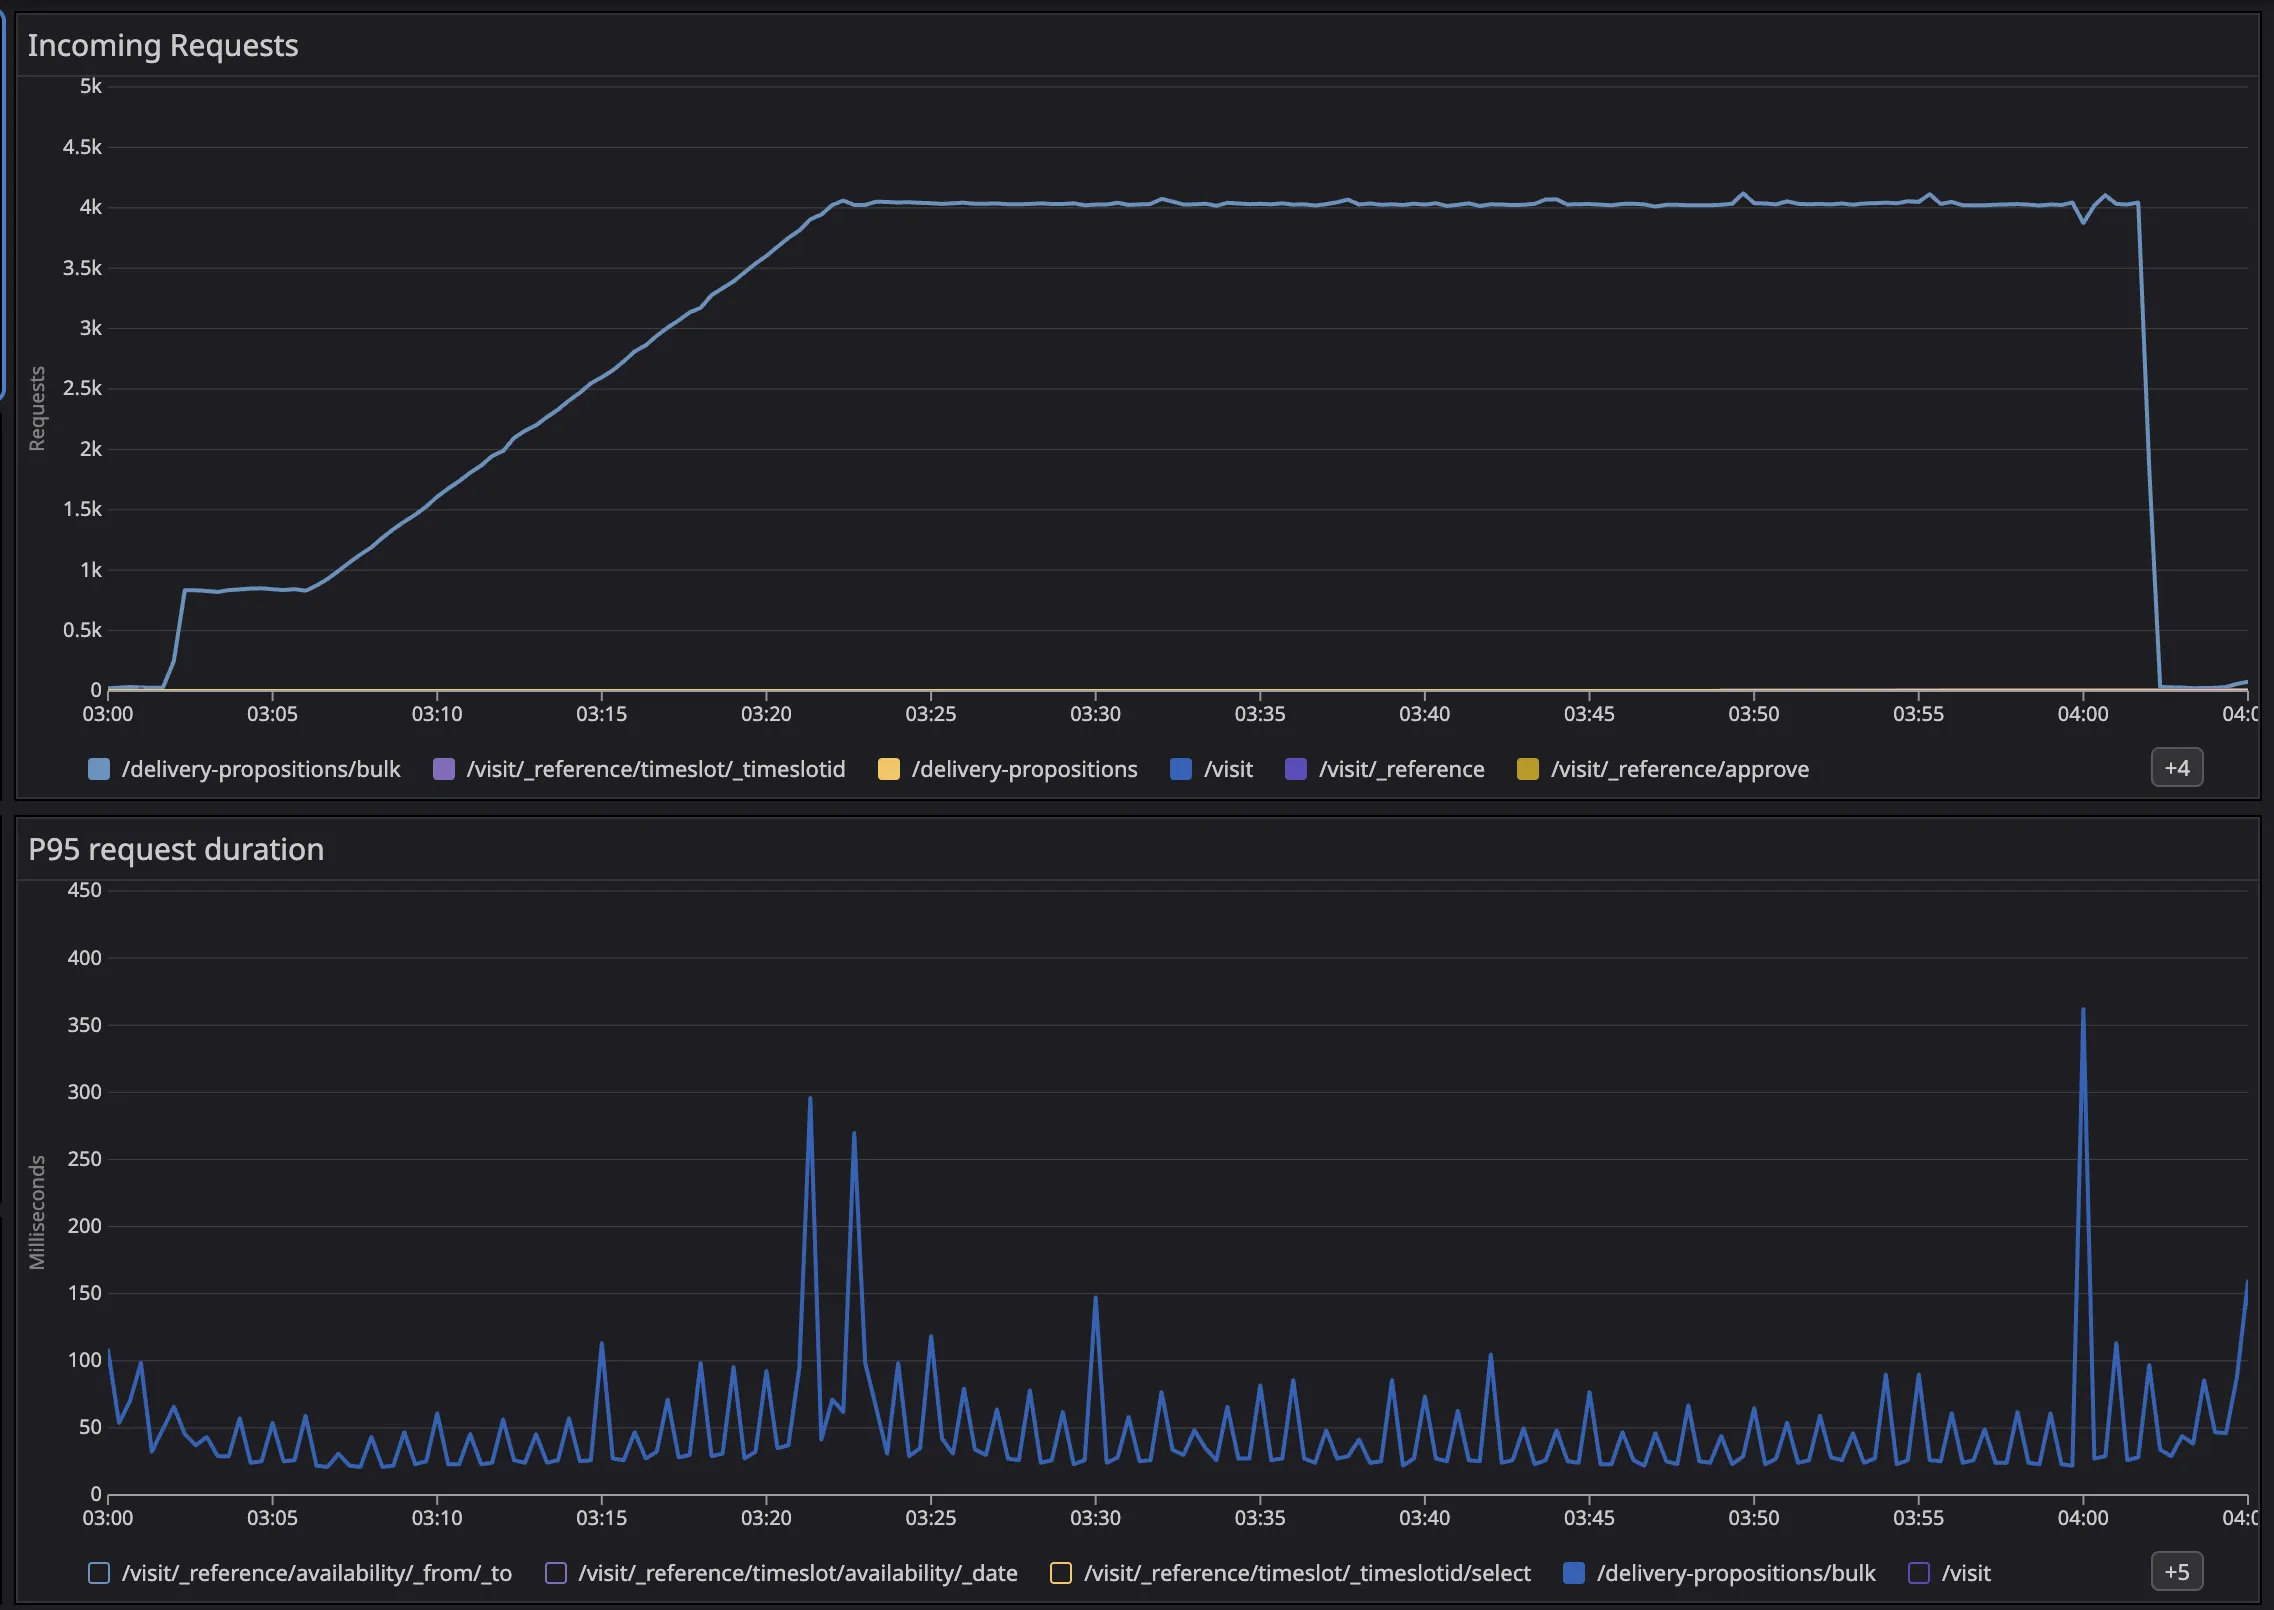Viewport: 2274px width, 1610px height.
Task: Click the yellow swatch for /visit/_reference/approve
Action: coord(1527,769)
